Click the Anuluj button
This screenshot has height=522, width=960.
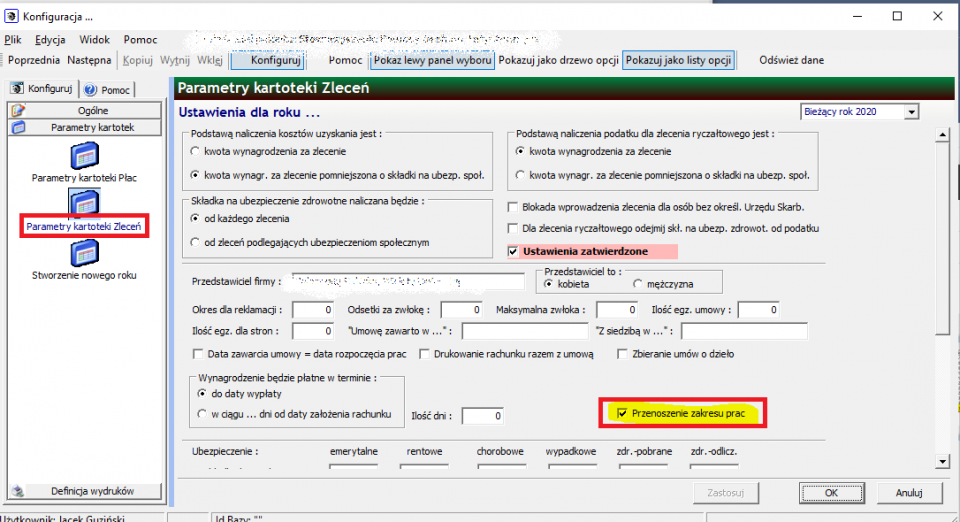click(x=909, y=493)
